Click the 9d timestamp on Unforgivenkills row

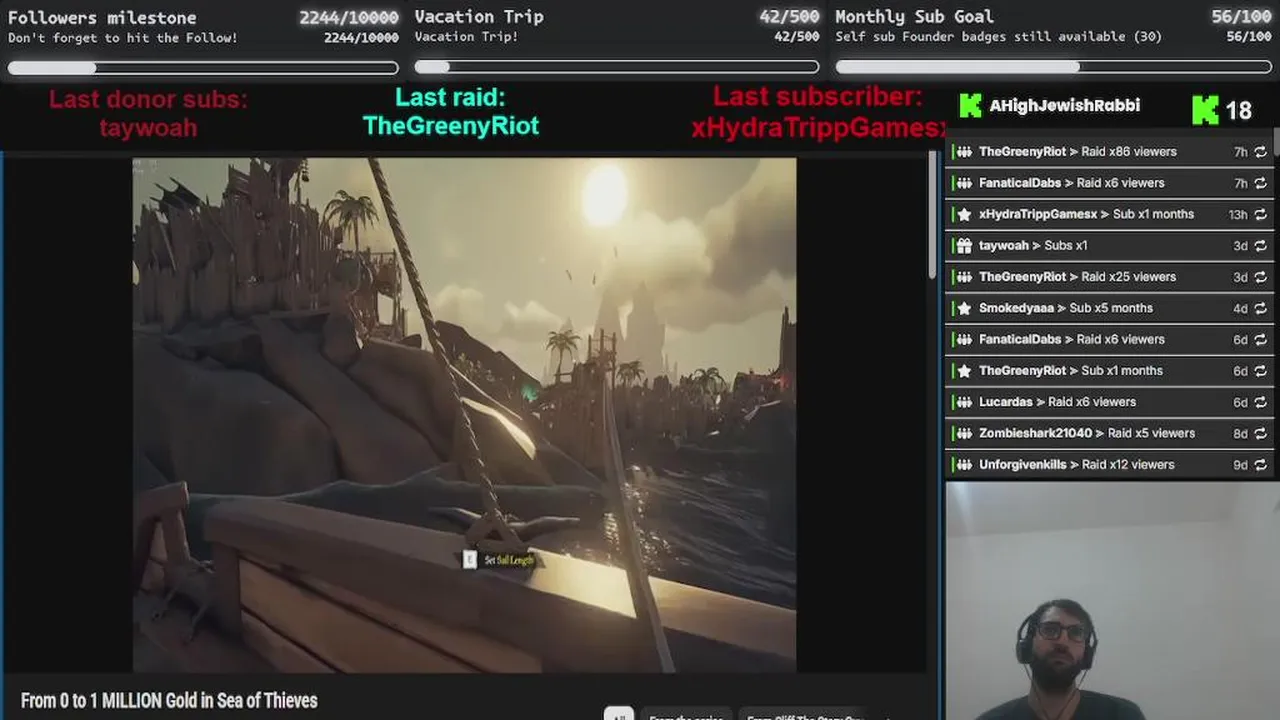(1240, 464)
